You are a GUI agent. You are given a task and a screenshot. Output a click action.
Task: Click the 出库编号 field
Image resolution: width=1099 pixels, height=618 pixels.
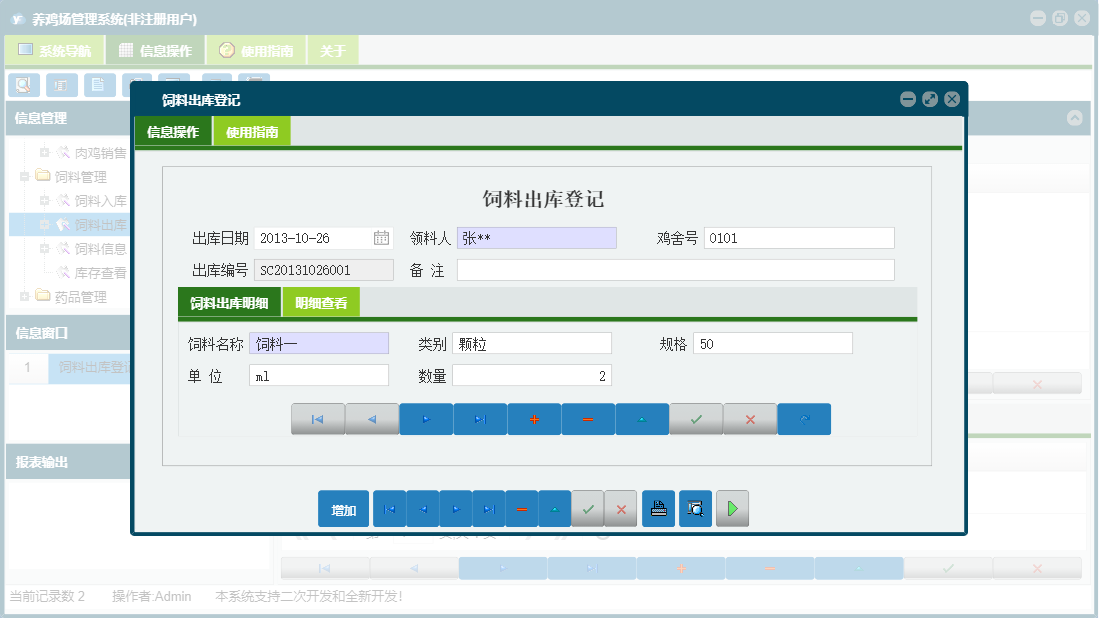coord(323,270)
